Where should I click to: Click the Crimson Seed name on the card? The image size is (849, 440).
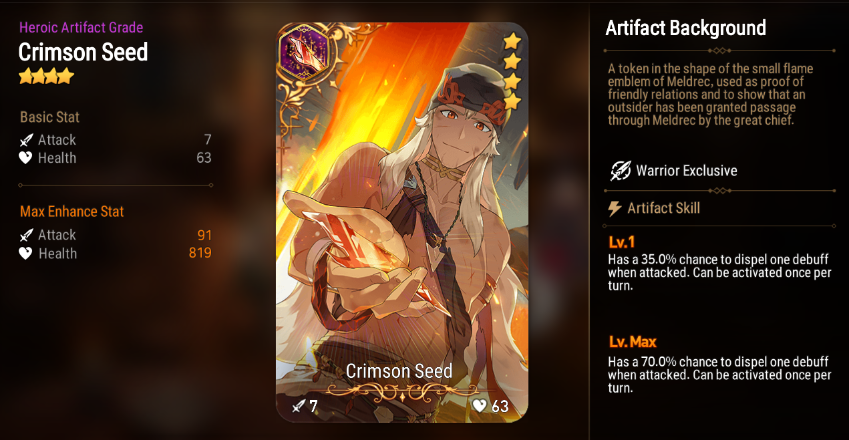pos(399,371)
